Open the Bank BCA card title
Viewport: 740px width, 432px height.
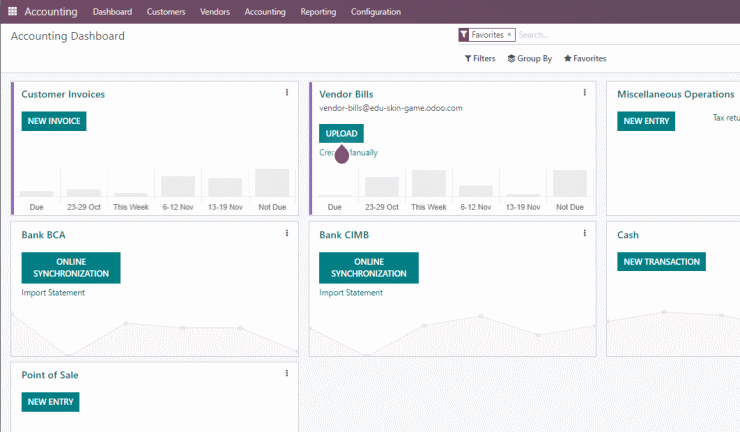pos(43,235)
